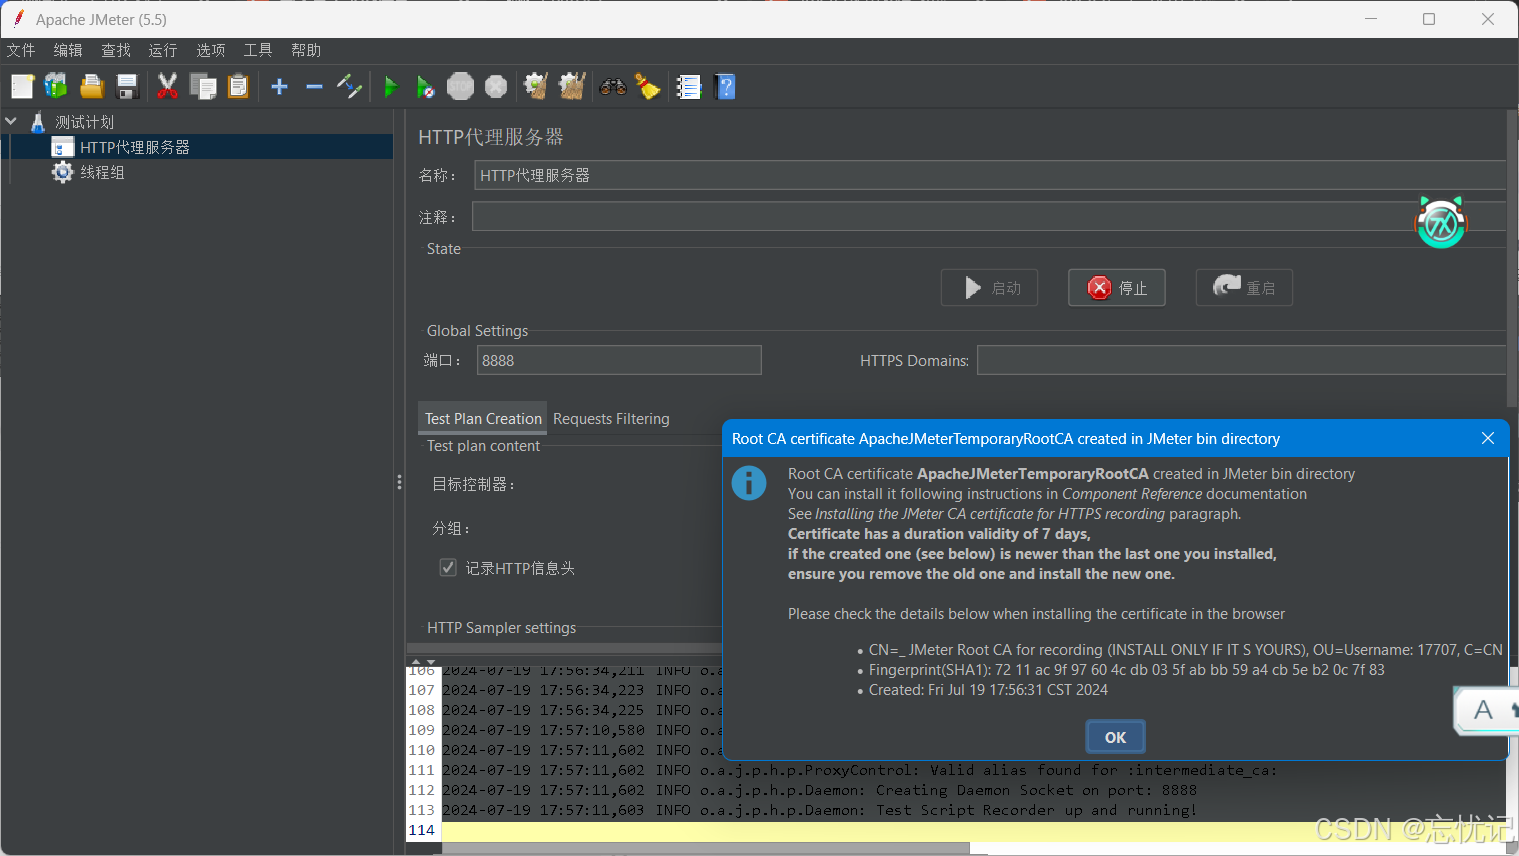1519x856 pixels.
Task: Expand all nodes with plus icon
Action: click(x=280, y=87)
